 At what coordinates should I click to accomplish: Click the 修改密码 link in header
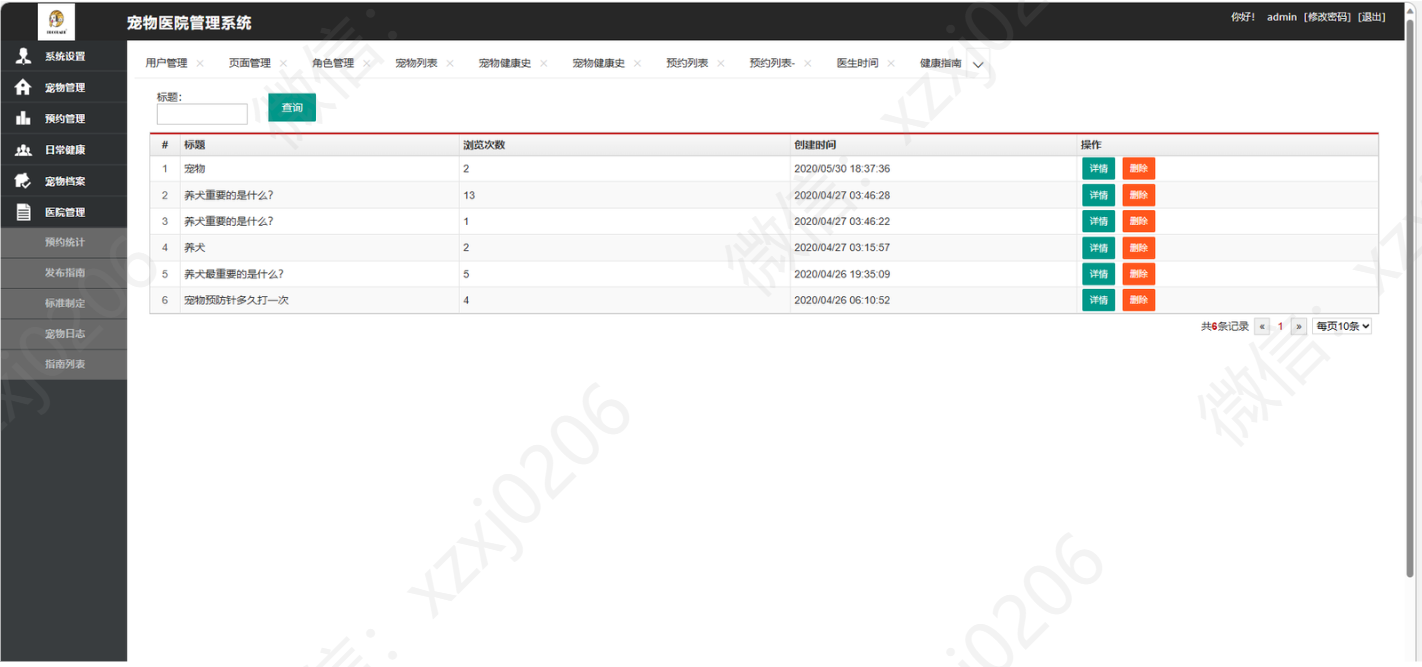tap(1327, 17)
